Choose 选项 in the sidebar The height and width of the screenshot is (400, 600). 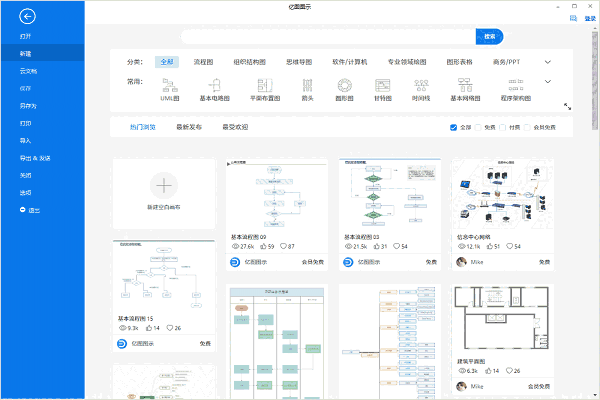pos(42,193)
